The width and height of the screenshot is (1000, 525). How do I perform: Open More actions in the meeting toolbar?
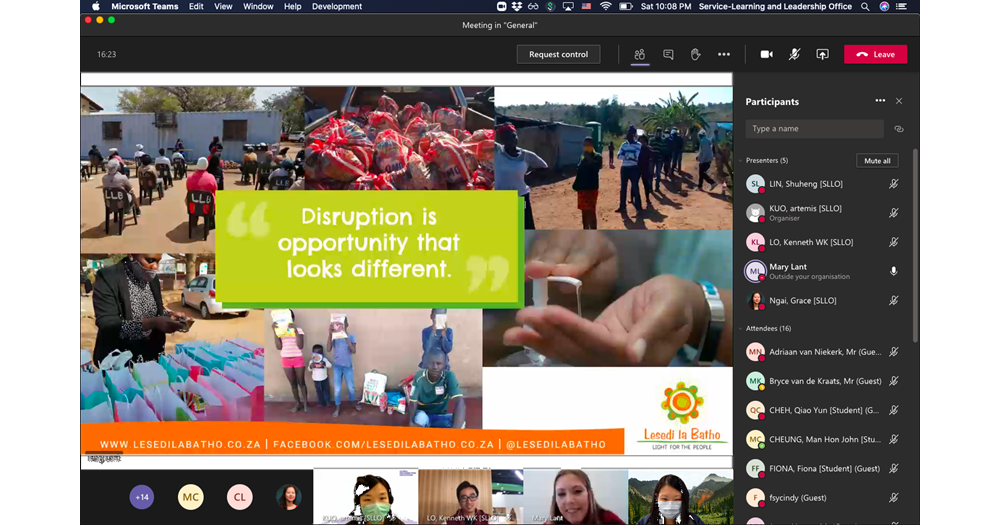coord(724,54)
